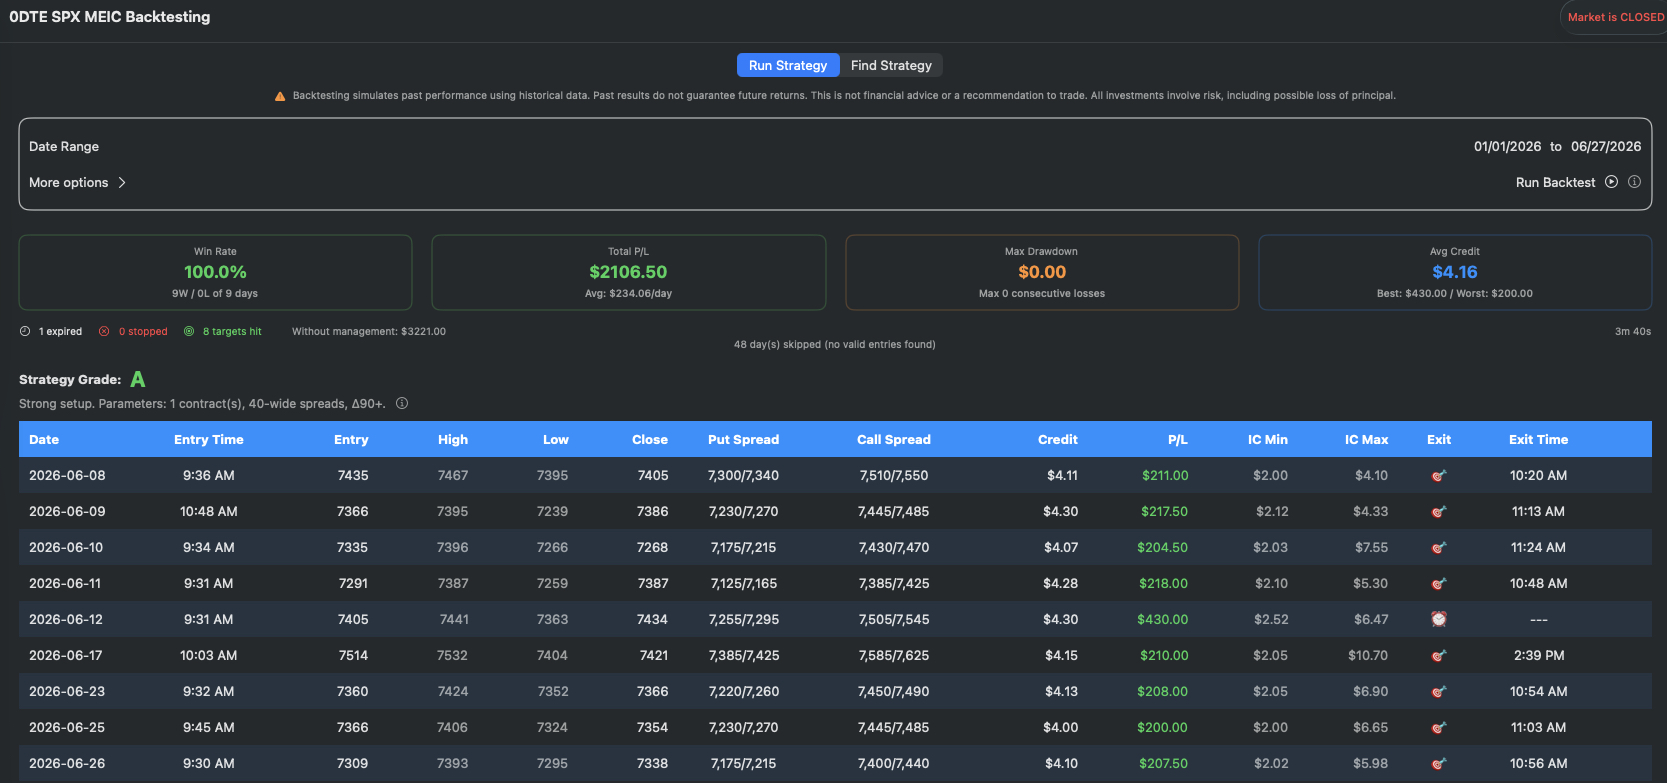
Task: Click target exit icon for 2026-06-08
Action: (1438, 476)
